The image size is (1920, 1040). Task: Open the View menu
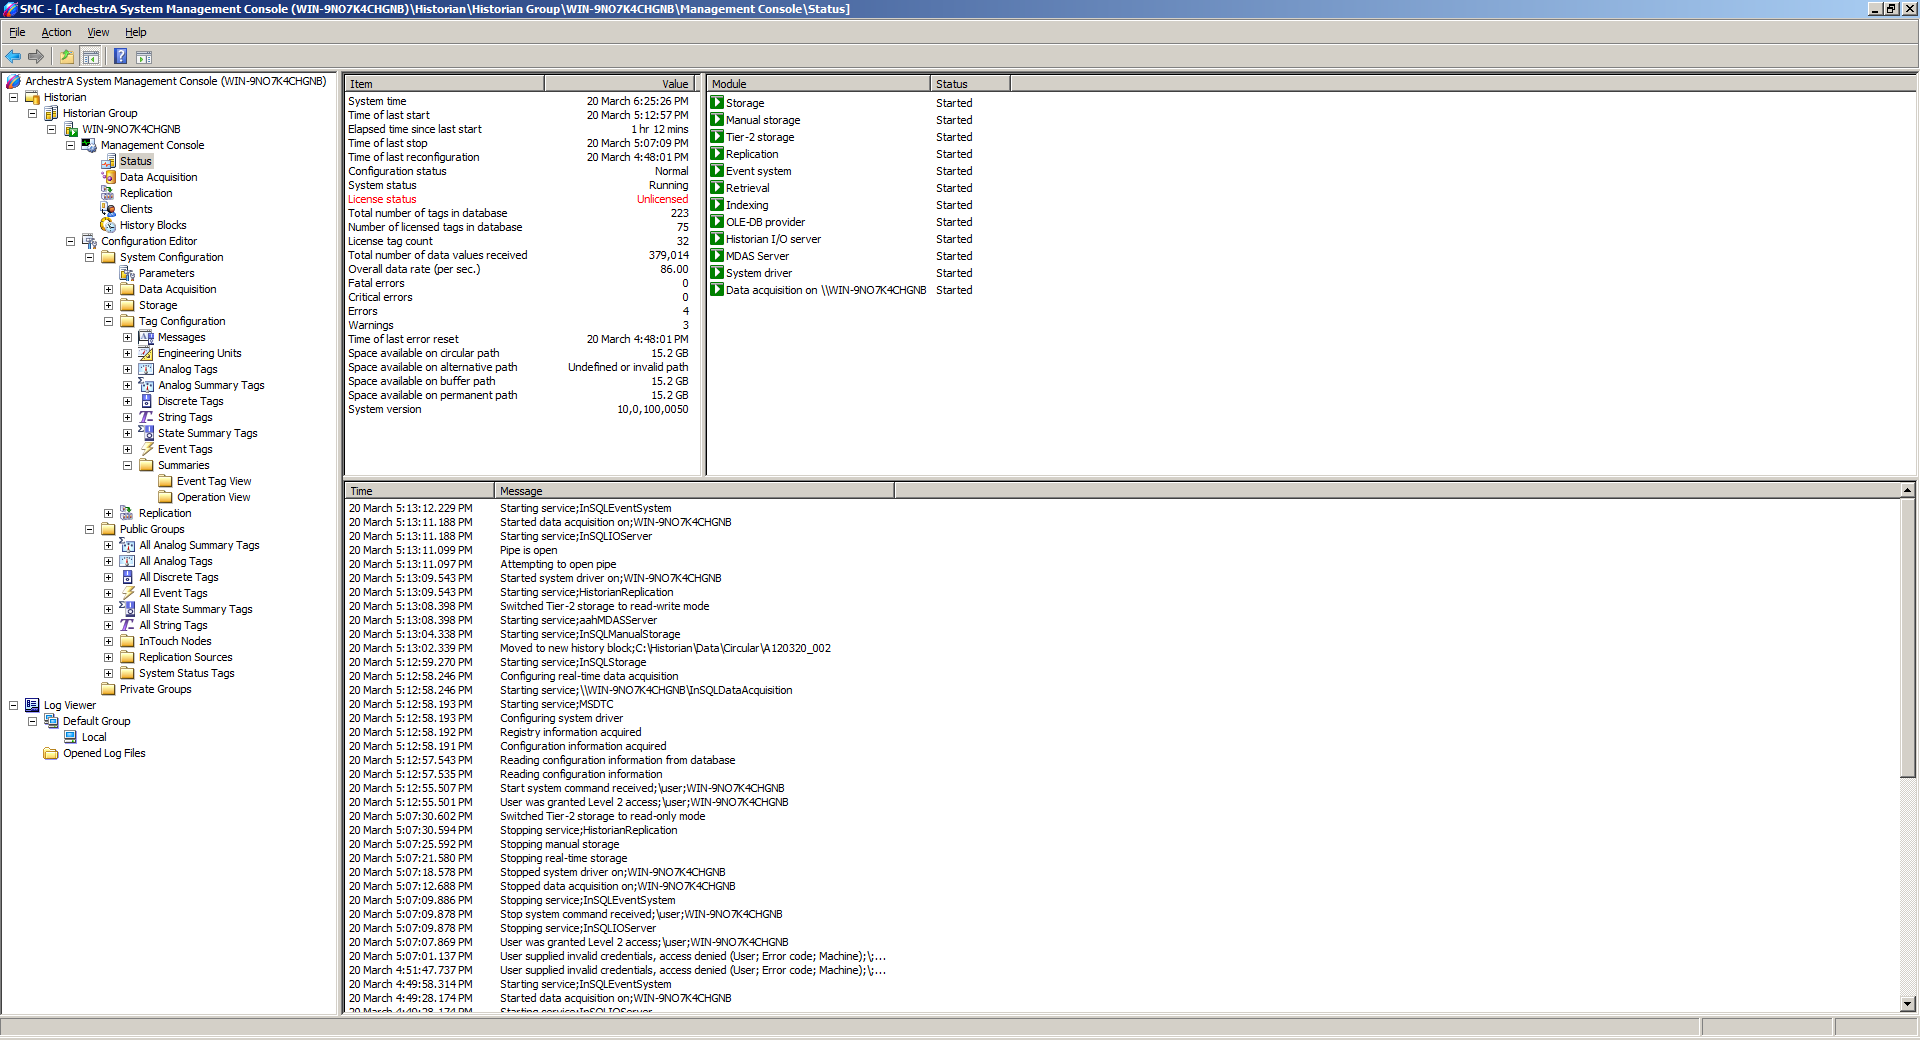pyautogui.click(x=98, y=32)
